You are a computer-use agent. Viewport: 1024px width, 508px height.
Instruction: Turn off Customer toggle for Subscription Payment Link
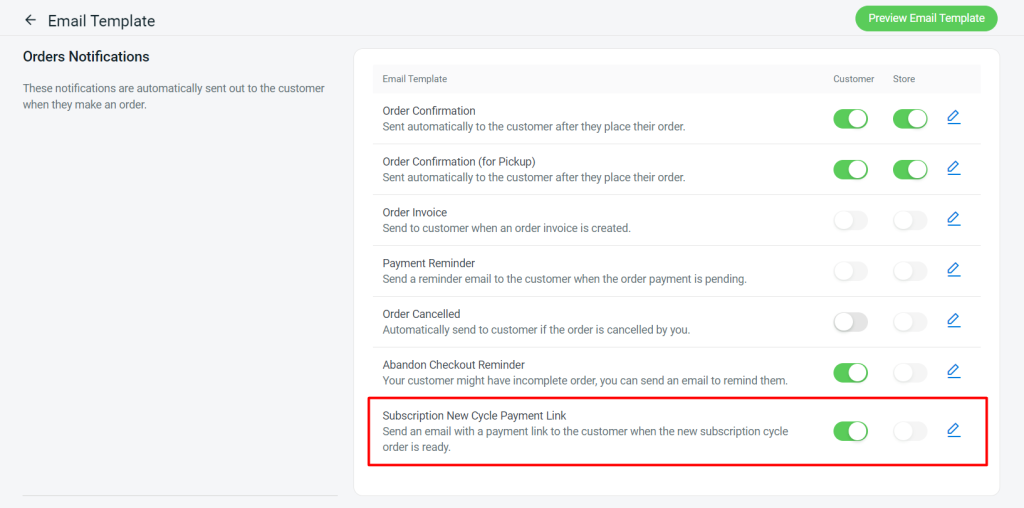(x=850, y=431)
